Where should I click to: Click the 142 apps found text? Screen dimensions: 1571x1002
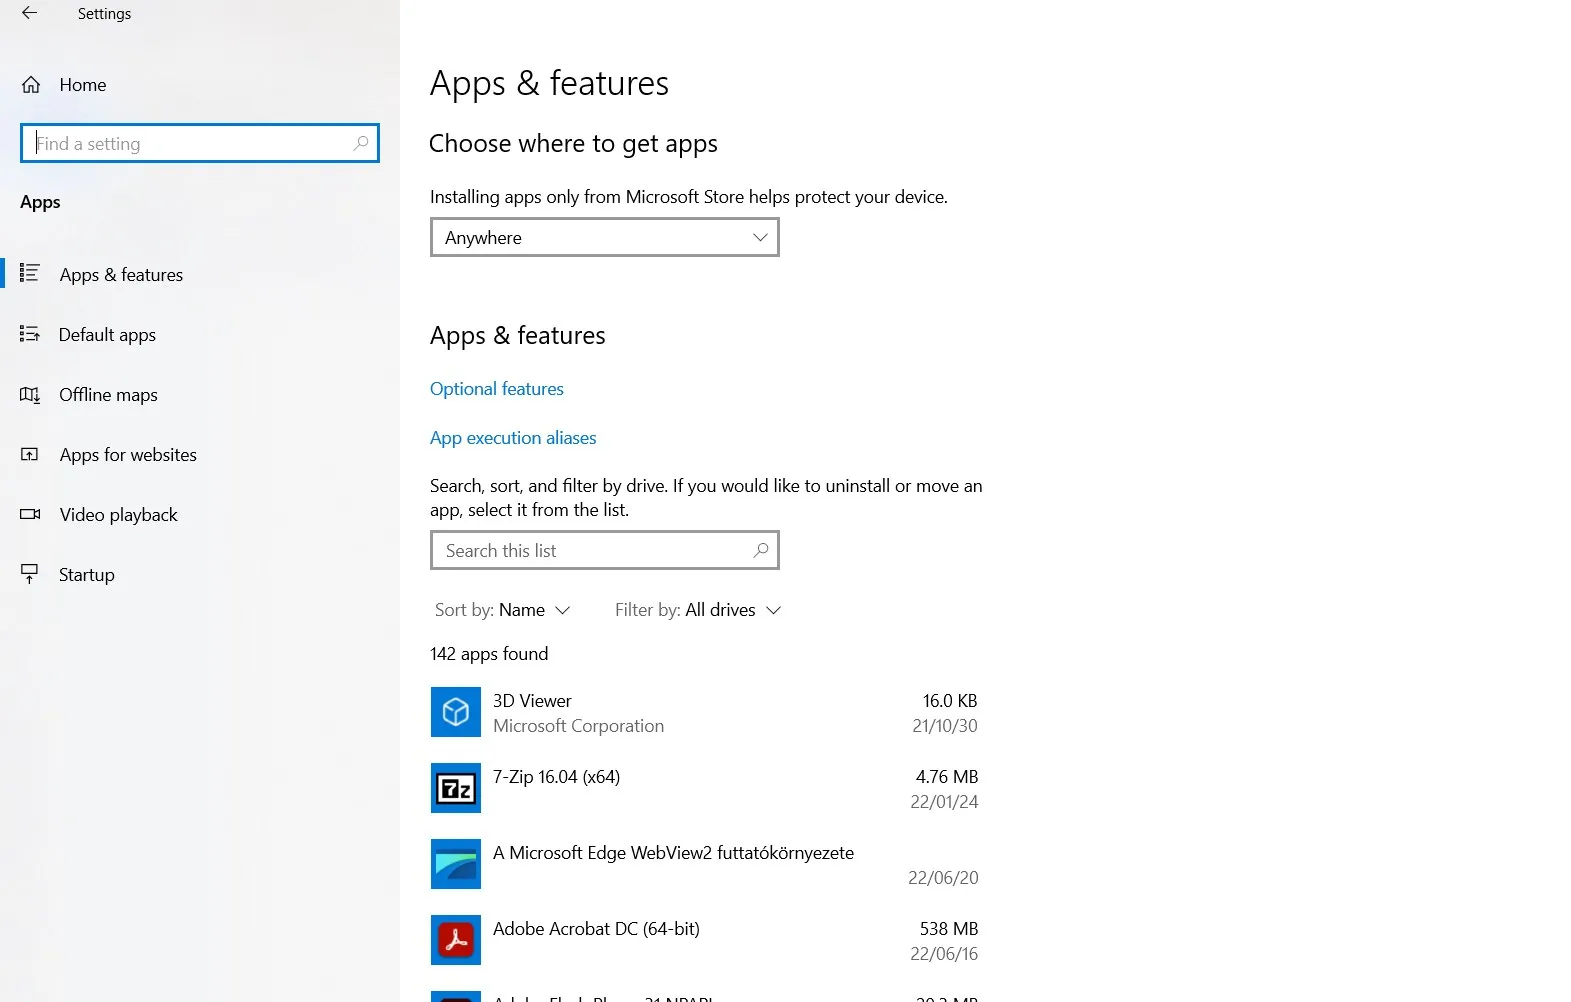(x=489, y=654)
